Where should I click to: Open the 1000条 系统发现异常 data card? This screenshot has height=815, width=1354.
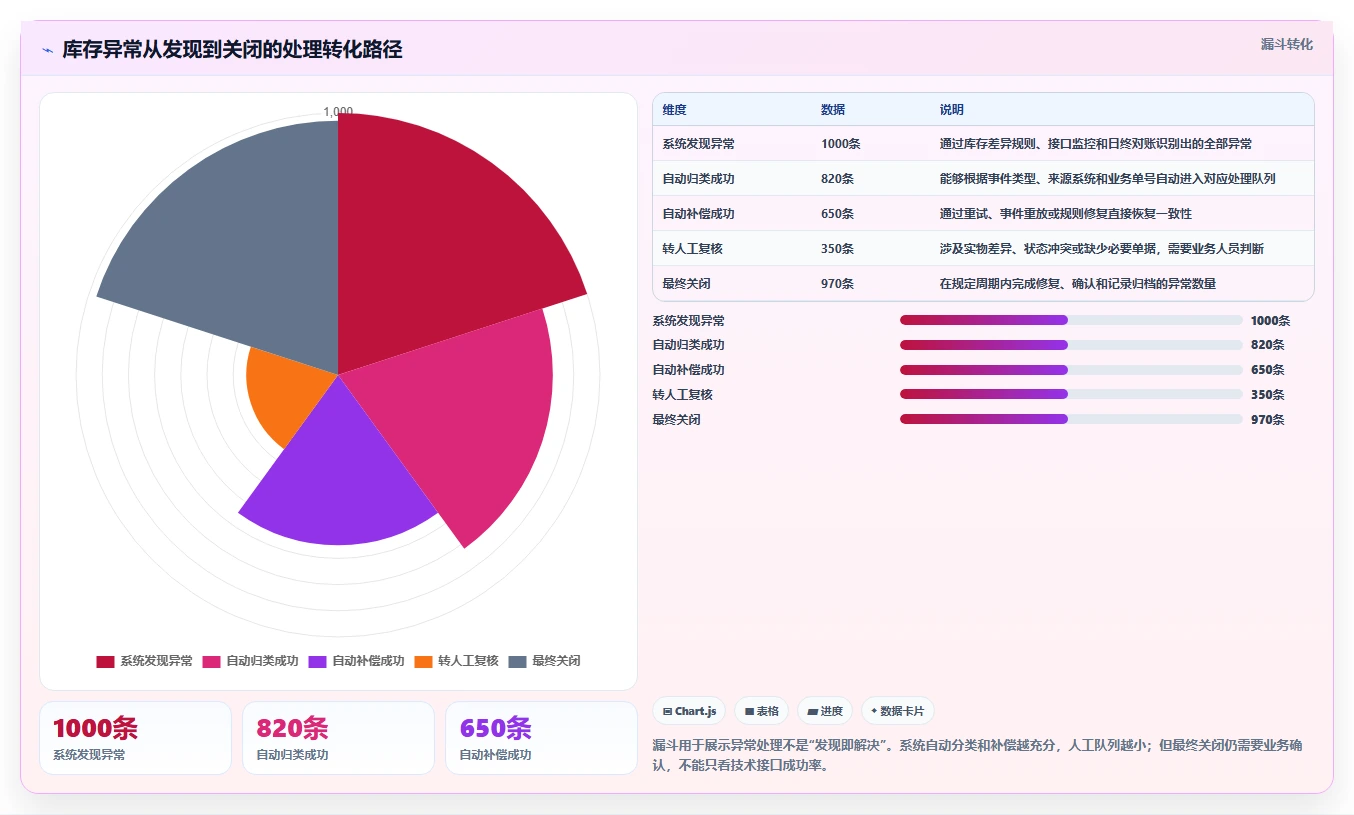click(x=135, y=738)
